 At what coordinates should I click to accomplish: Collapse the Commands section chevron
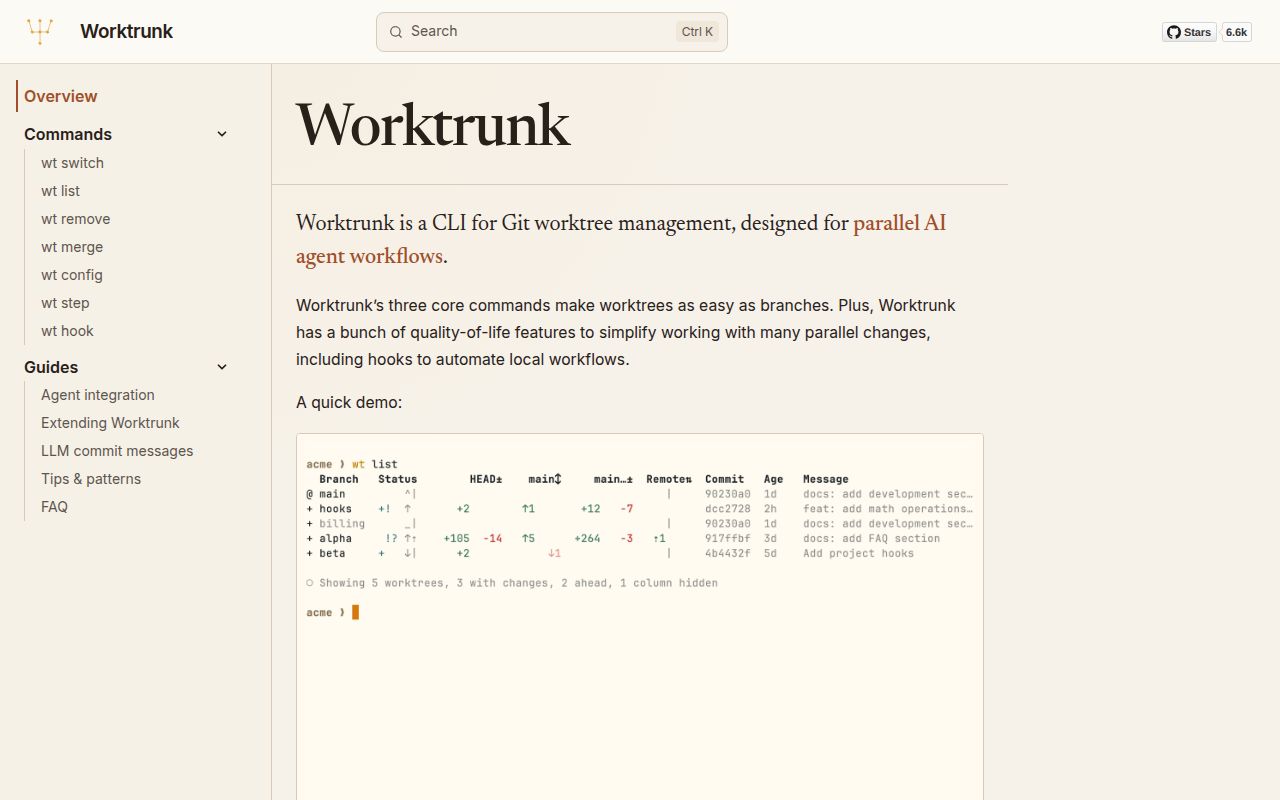pyautogui.click(x=222, y=134)
